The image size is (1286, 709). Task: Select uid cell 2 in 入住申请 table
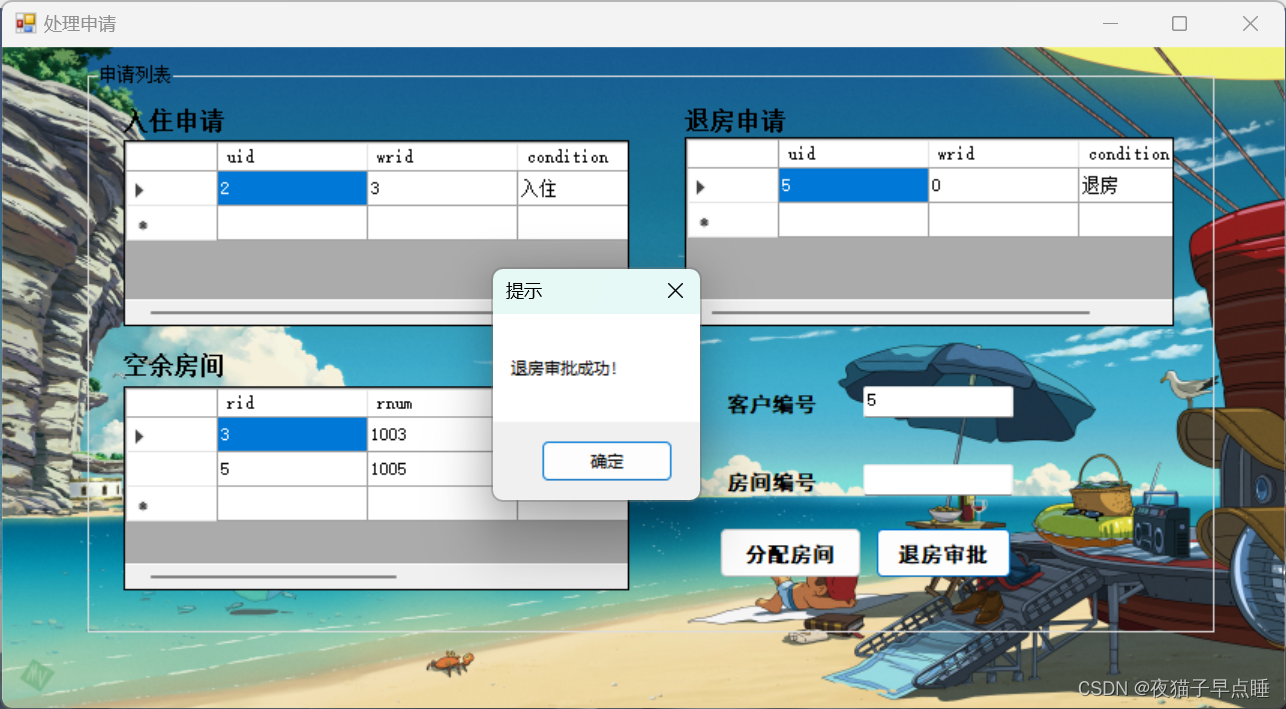pos(292,188)
